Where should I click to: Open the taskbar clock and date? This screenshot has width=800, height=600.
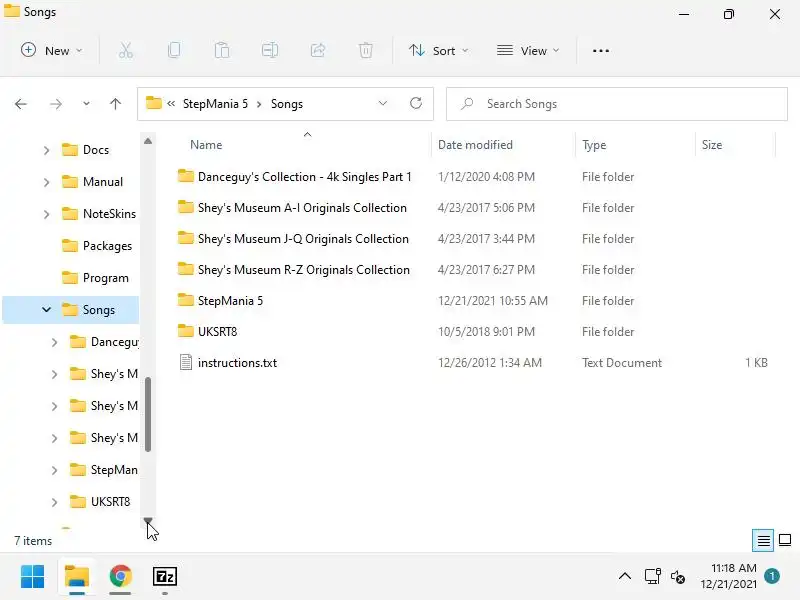tap(729, 576)
